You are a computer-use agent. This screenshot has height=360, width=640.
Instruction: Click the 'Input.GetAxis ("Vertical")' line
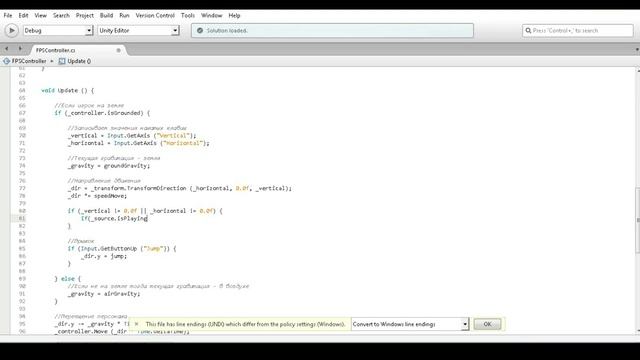click(132, 136)
